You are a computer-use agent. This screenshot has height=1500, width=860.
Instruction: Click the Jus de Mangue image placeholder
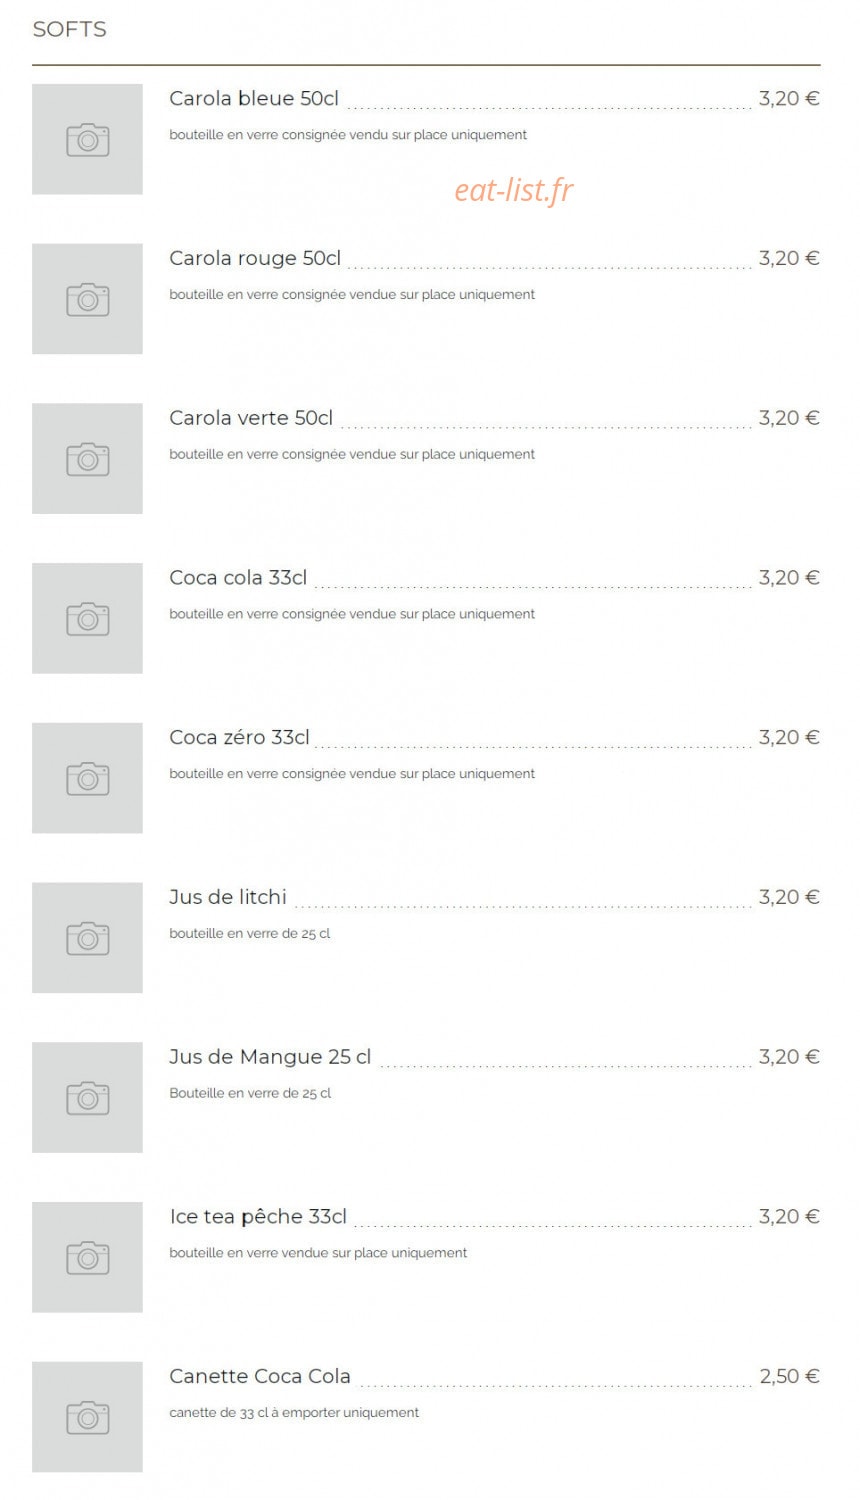click(87, 1097)
